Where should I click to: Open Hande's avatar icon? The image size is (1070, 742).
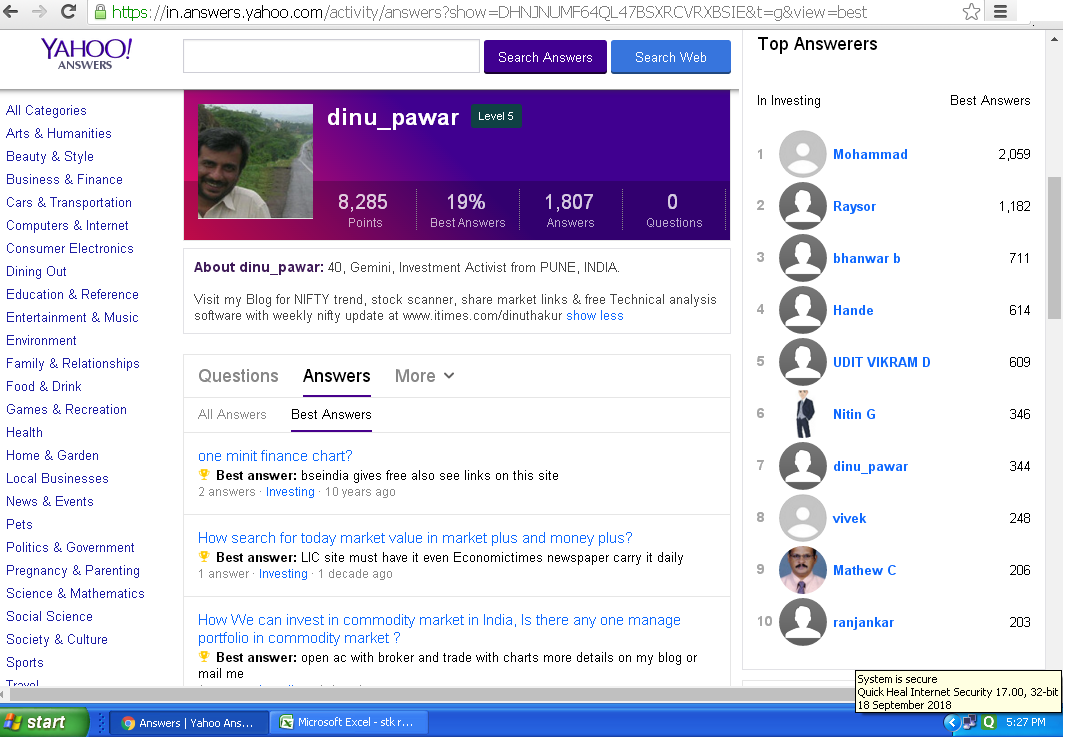tap(802, 310)
